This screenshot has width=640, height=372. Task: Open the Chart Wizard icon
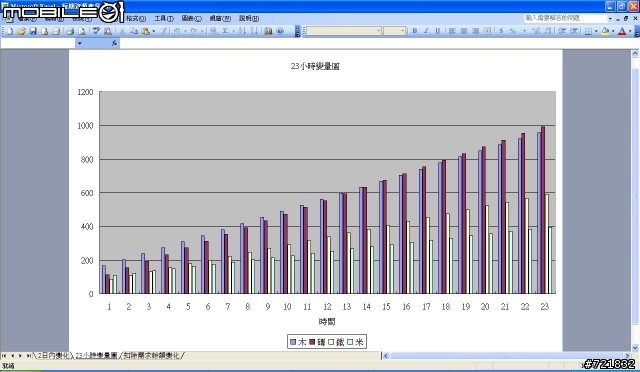coord(268,31)
